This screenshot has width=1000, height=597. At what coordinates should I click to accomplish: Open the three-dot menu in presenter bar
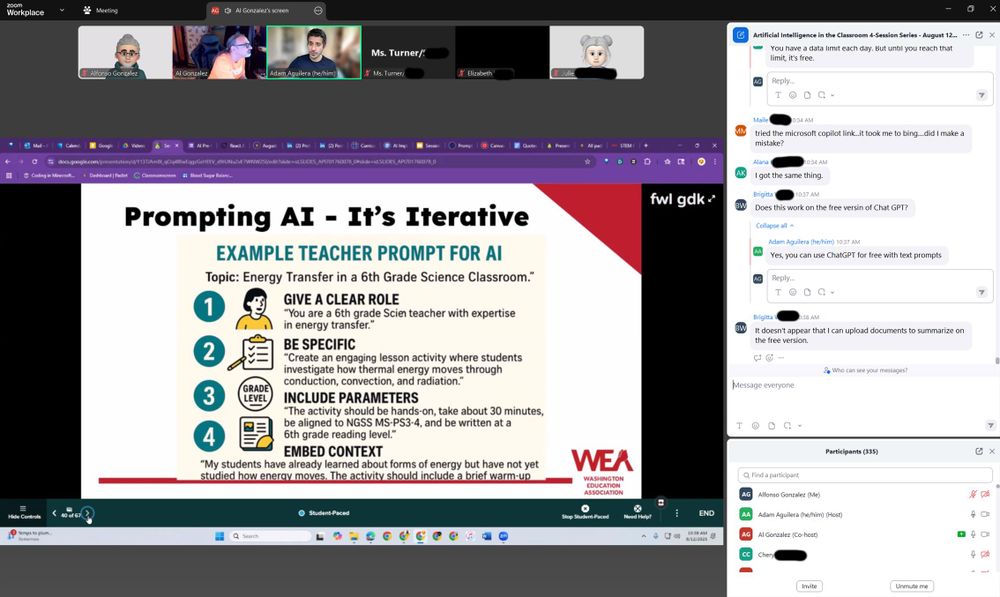(x=677, y=513)
